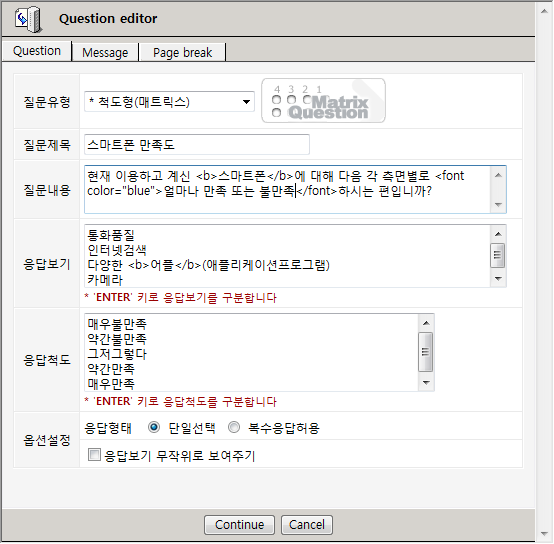Click the 약간불만족 line in 응답척도
Image resolution: width=554 pixels, height=544 pixels.
tap(117, 339)
